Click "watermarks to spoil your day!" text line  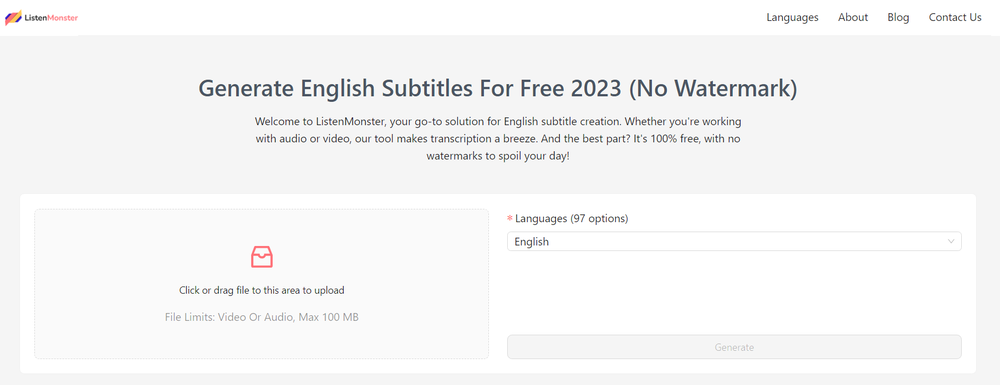click(497, 156)
